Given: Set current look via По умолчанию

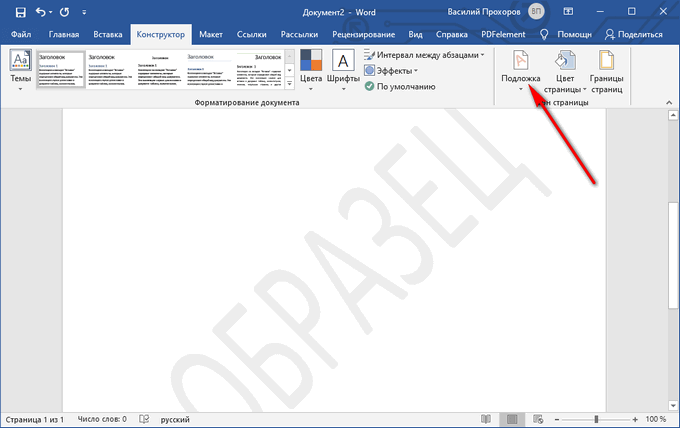Looking at the screenshot, I should click(x=400, y=87).
